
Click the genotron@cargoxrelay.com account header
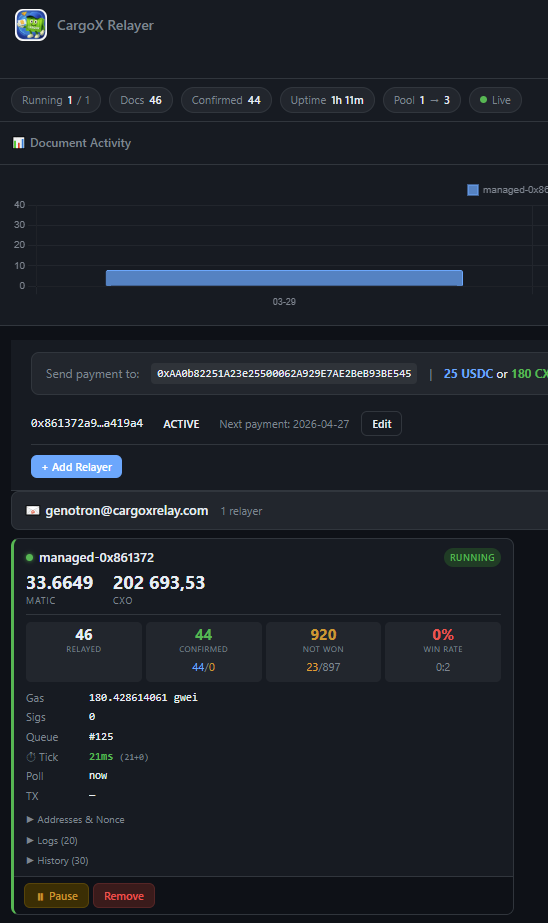point(280,511)
